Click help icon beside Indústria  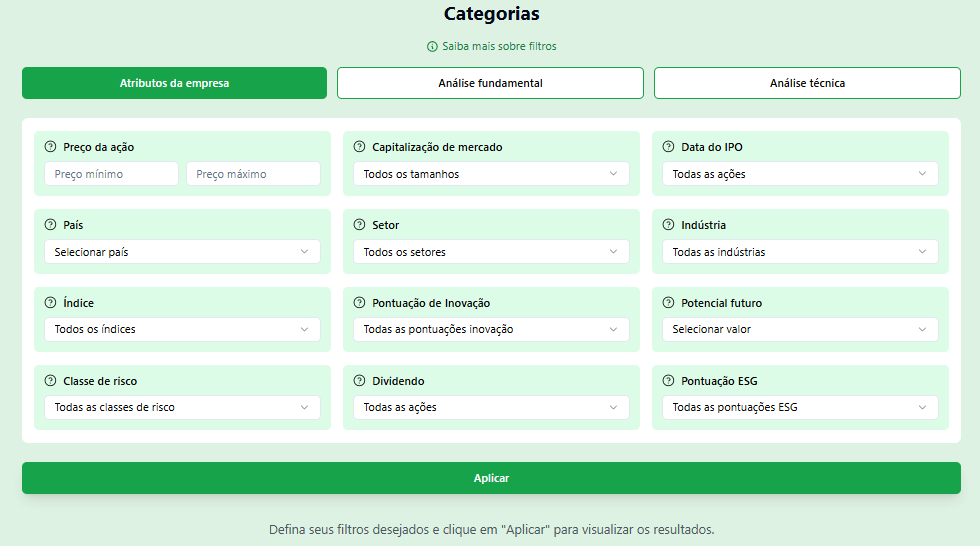tap(668, 225)
